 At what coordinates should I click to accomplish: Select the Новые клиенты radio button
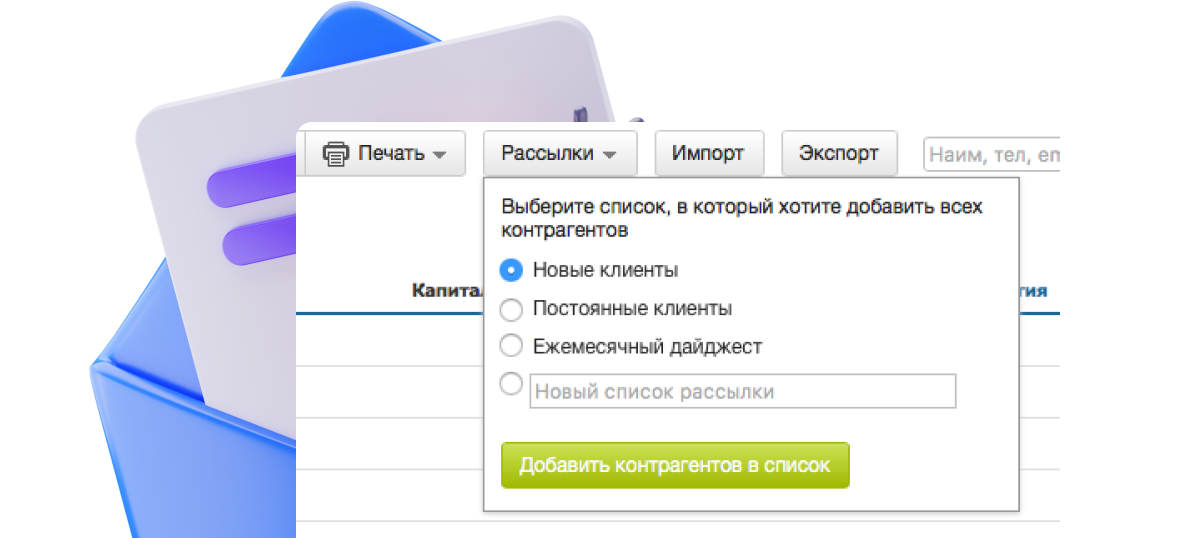(511, 270)
